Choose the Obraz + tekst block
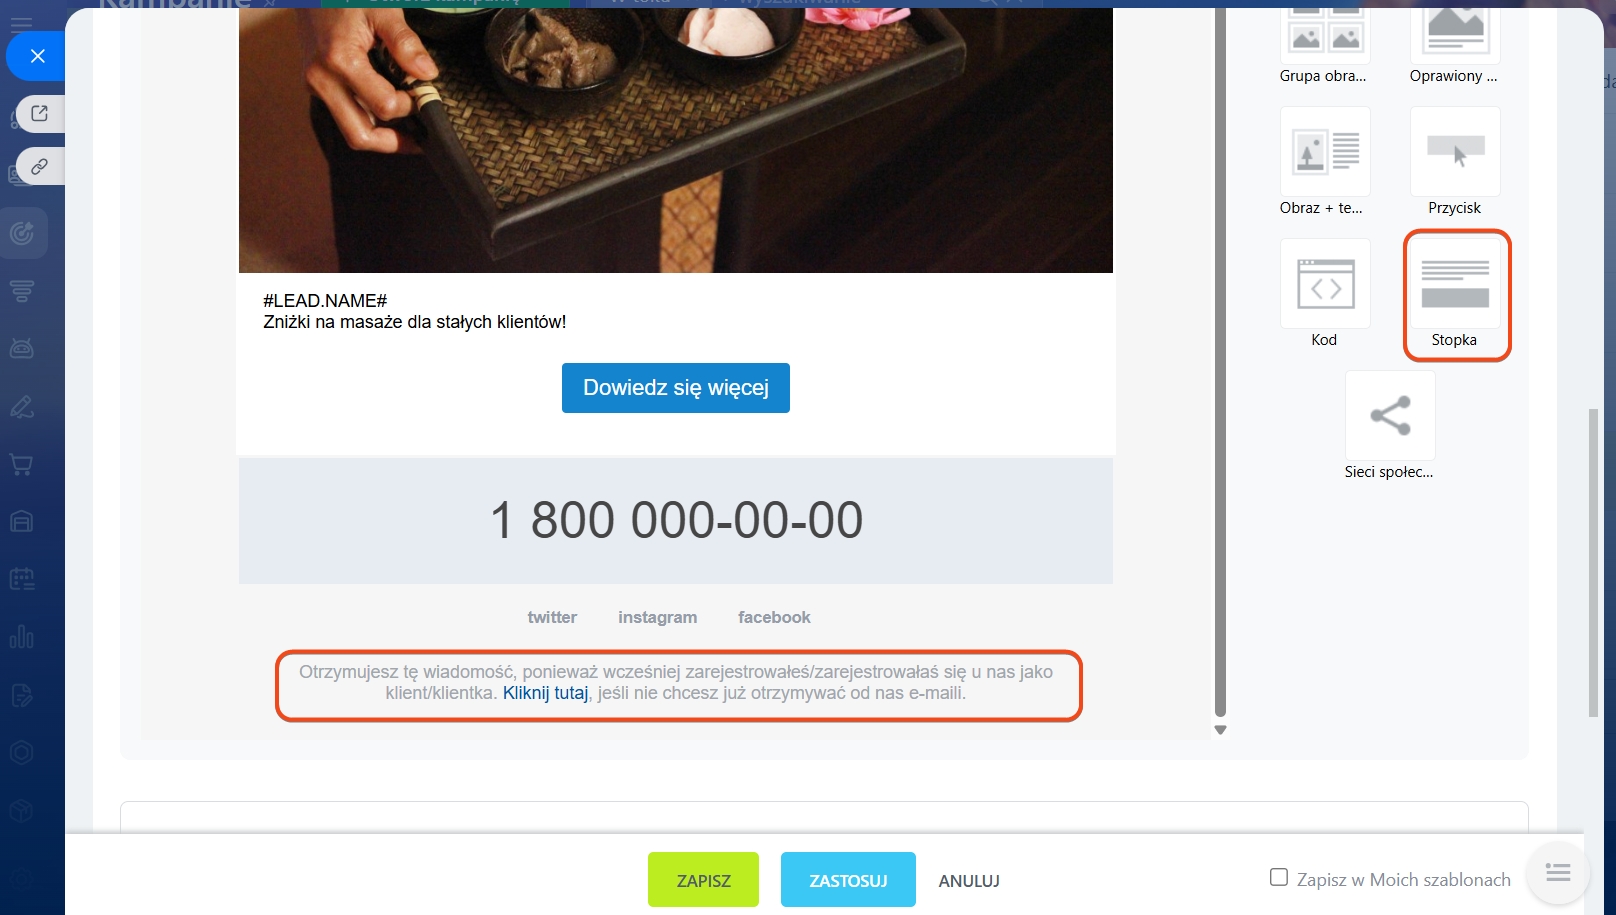 (x=1325, y=163)
